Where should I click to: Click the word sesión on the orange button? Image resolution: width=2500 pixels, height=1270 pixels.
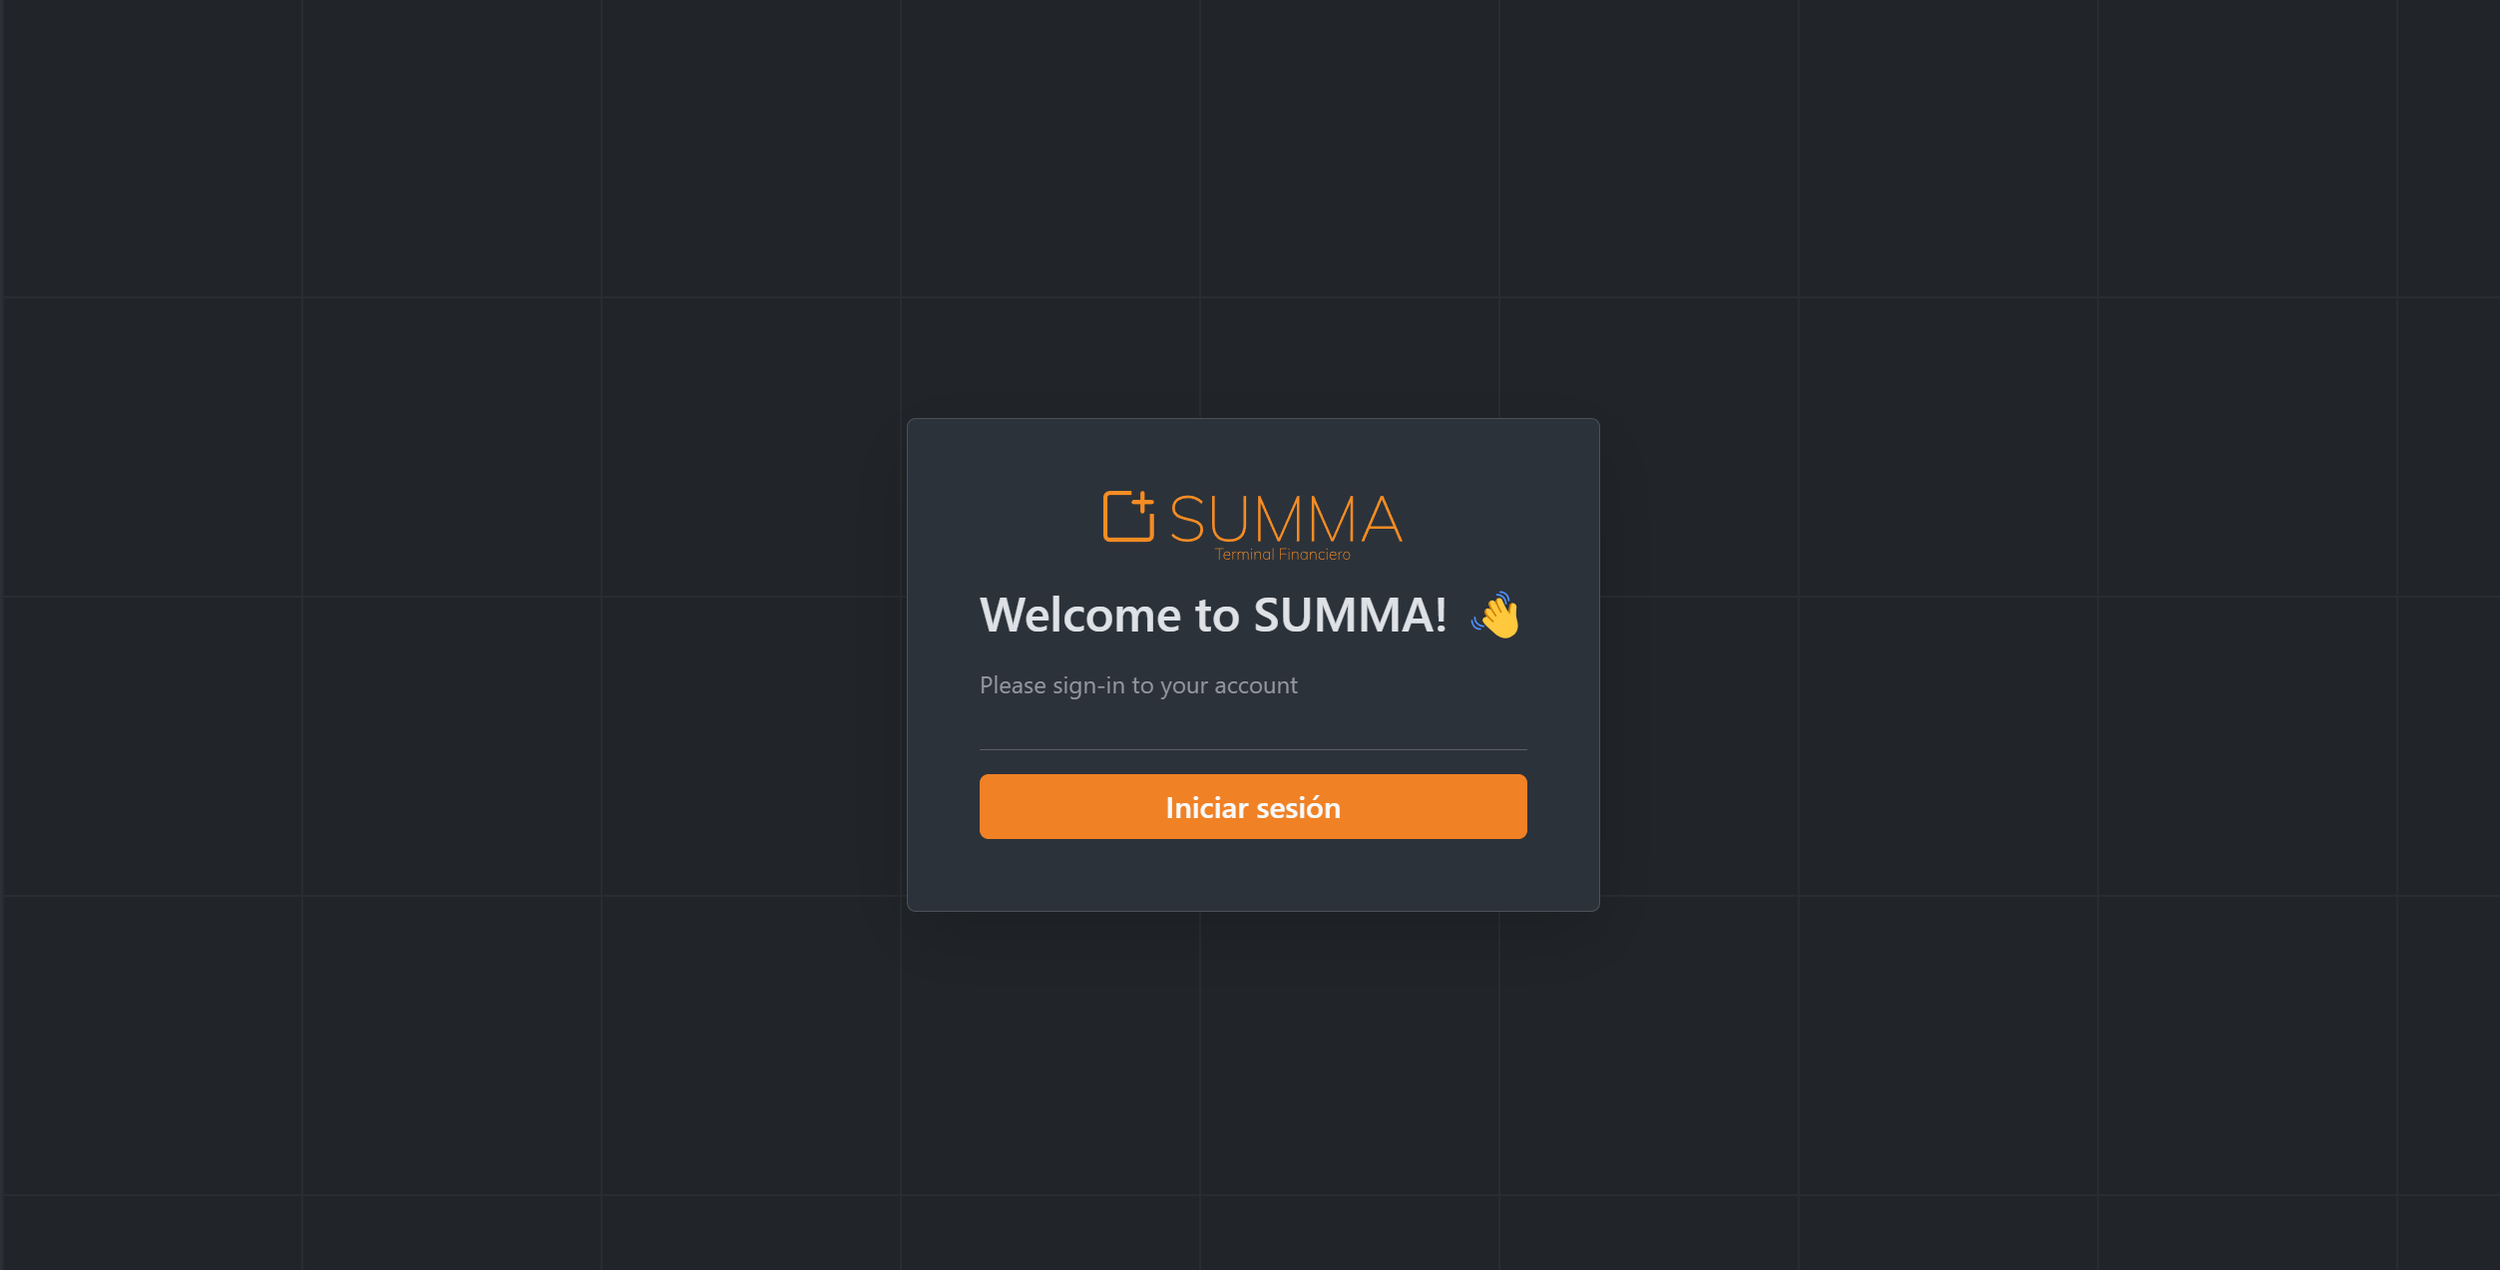1298,807
